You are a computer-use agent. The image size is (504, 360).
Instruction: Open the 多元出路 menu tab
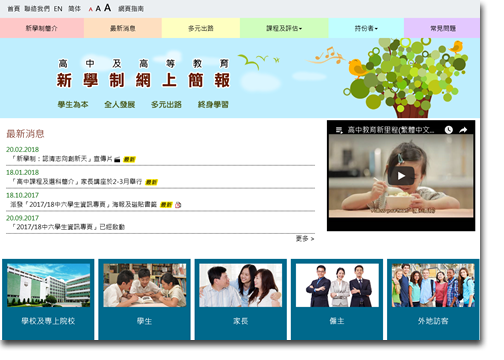coord(201,28)
